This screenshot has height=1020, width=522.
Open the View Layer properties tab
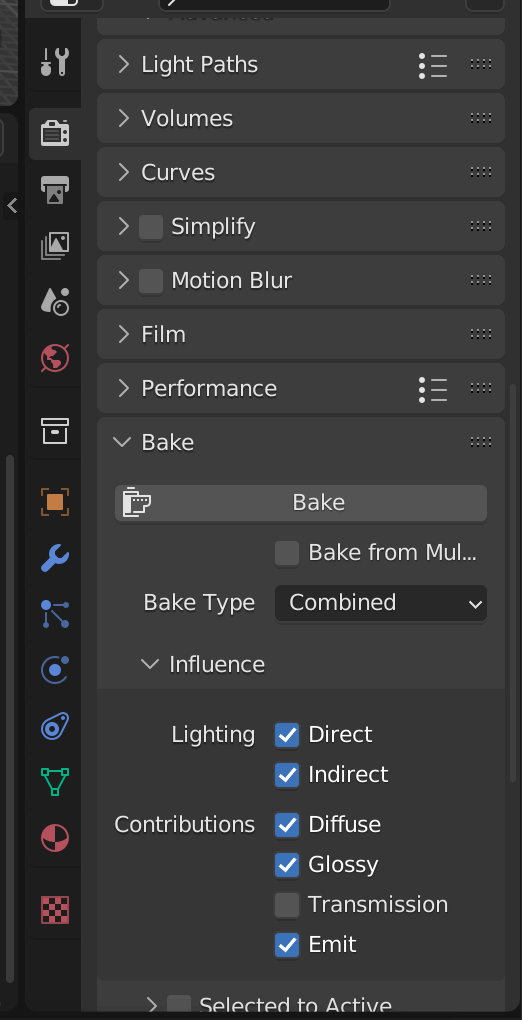55,246
